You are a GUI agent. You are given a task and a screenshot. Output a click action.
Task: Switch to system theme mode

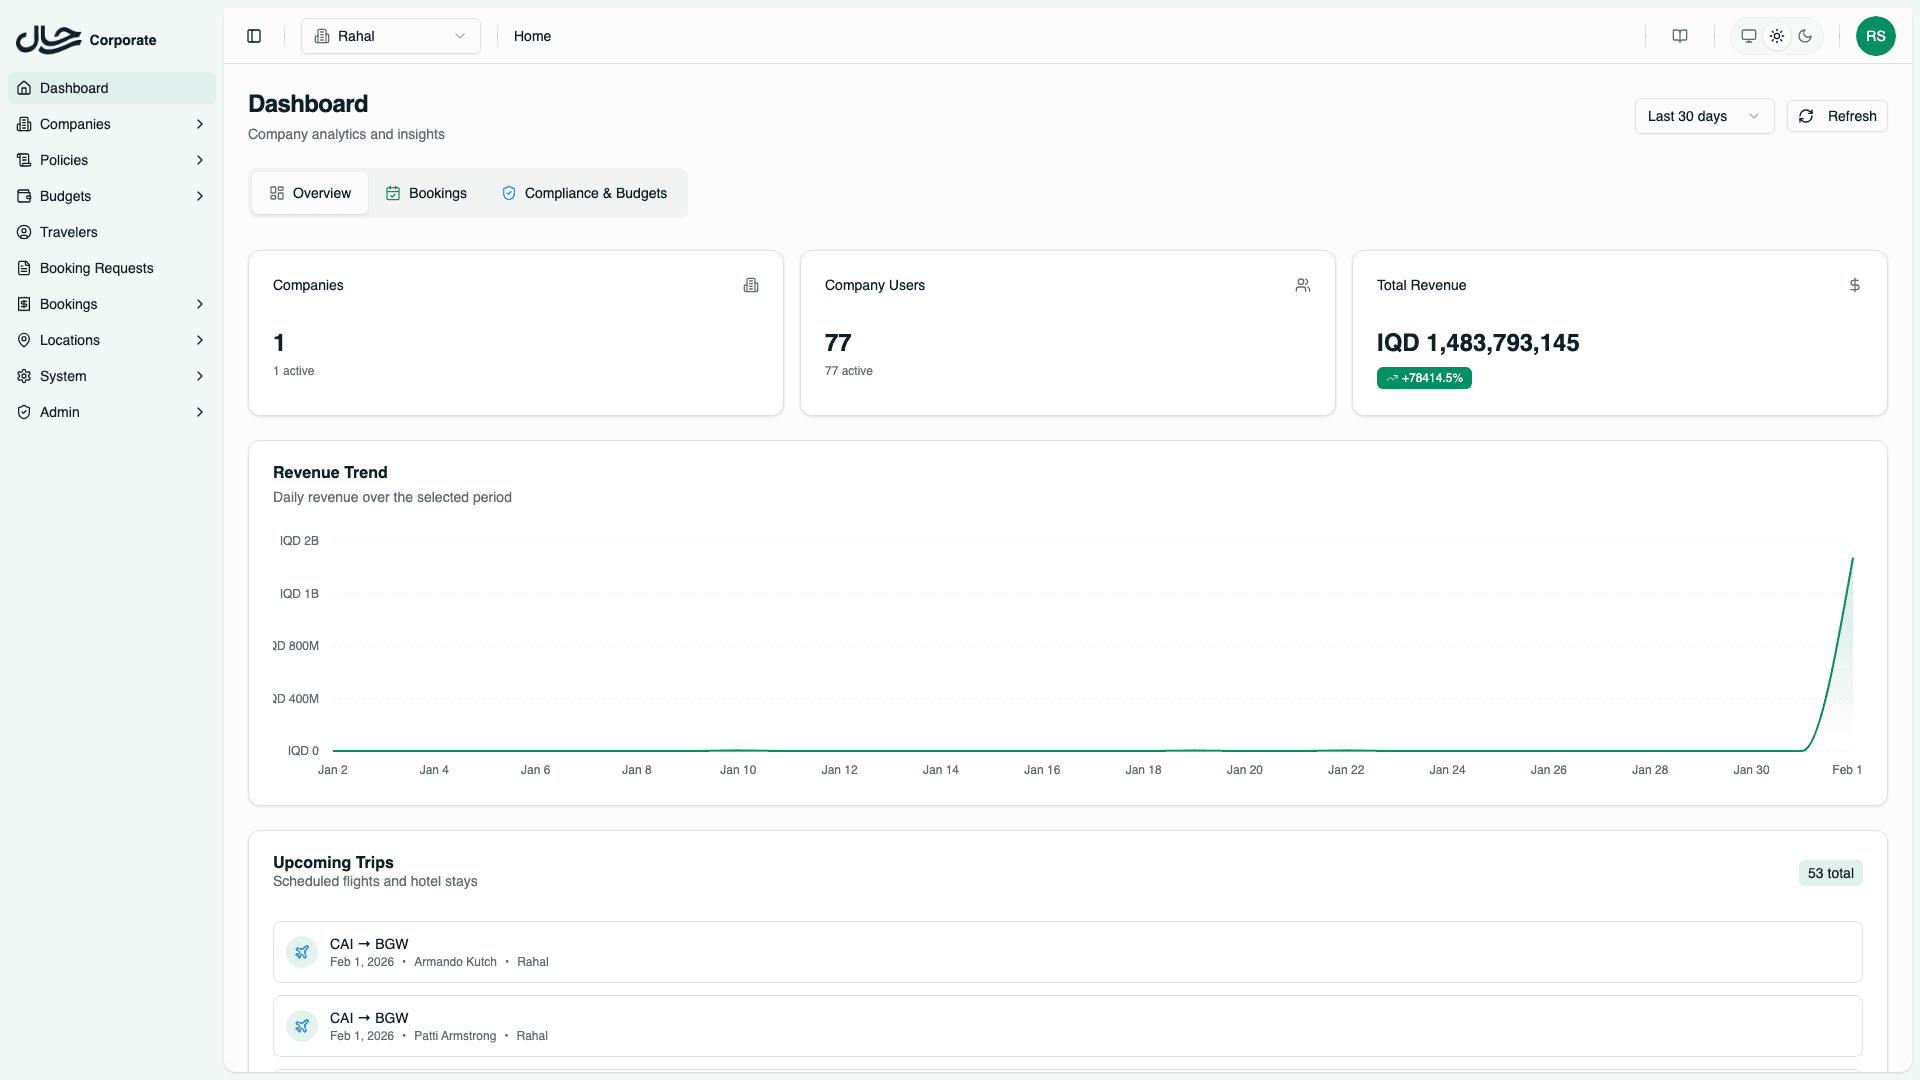(x=1748, y=36)
